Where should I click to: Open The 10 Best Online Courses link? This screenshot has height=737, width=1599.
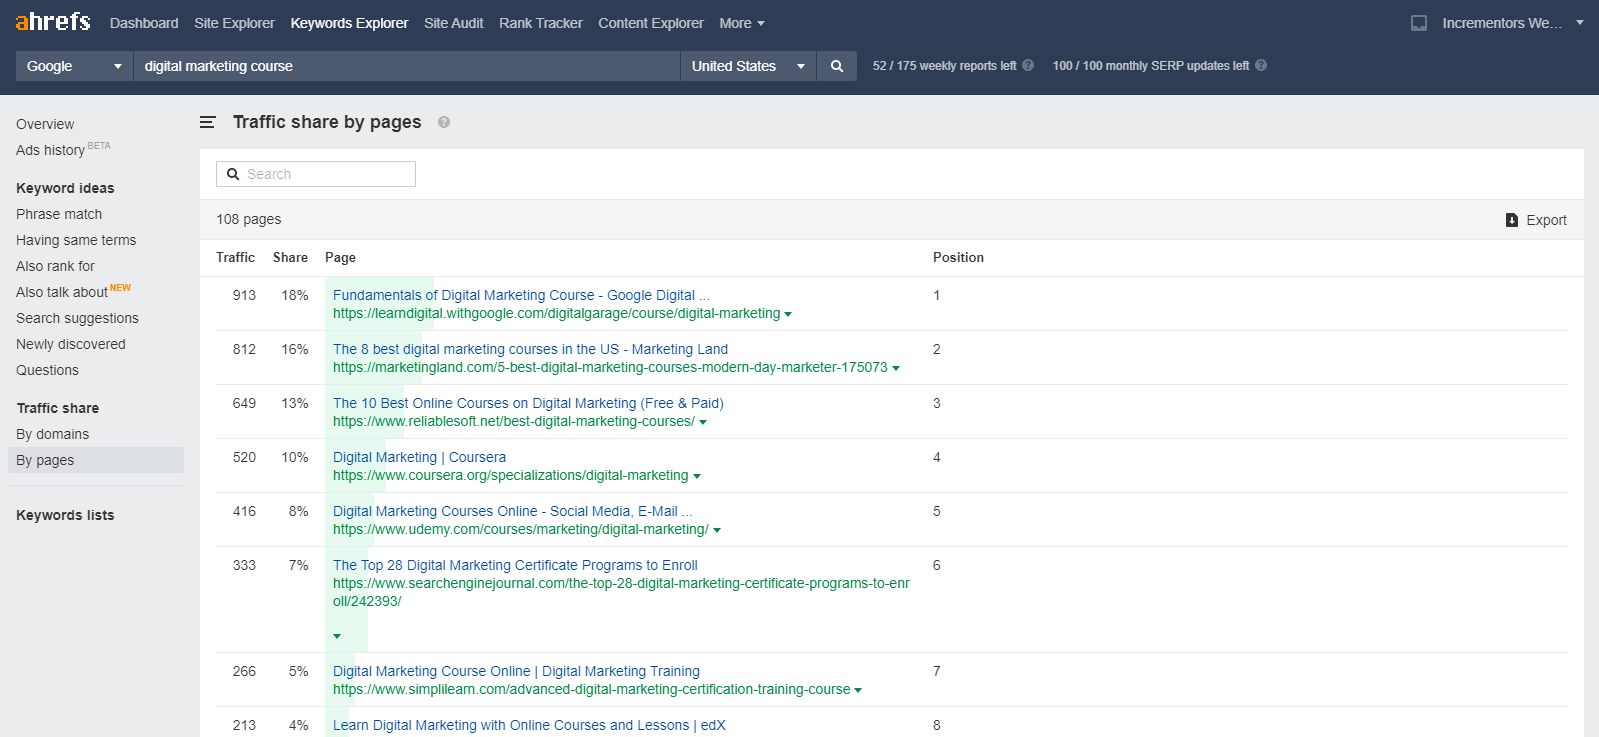click(528, 403)
